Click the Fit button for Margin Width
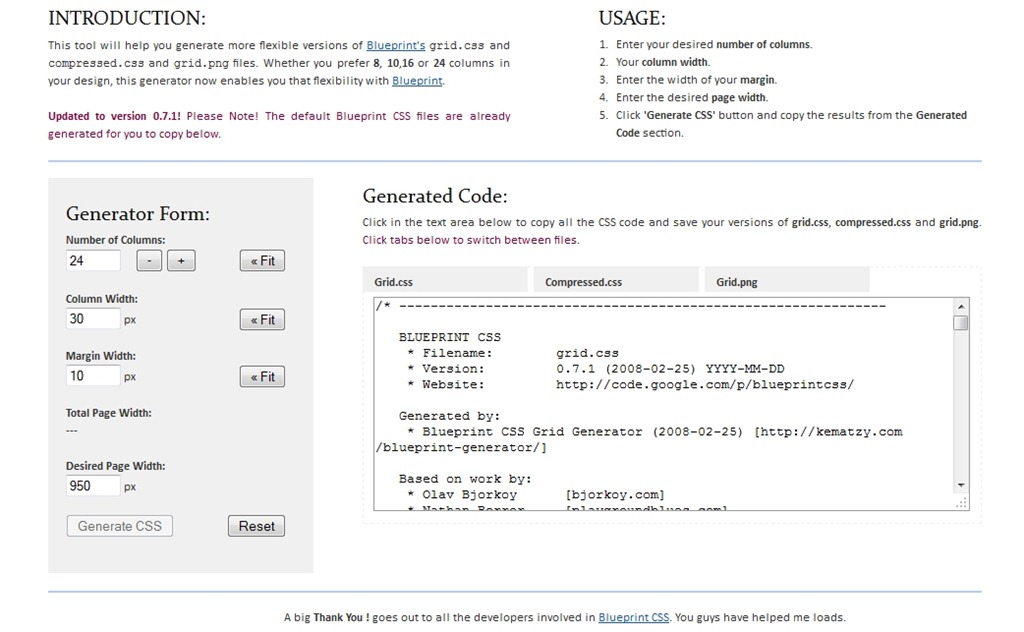Screen dimensions: 1024x632 click(262, 376)
